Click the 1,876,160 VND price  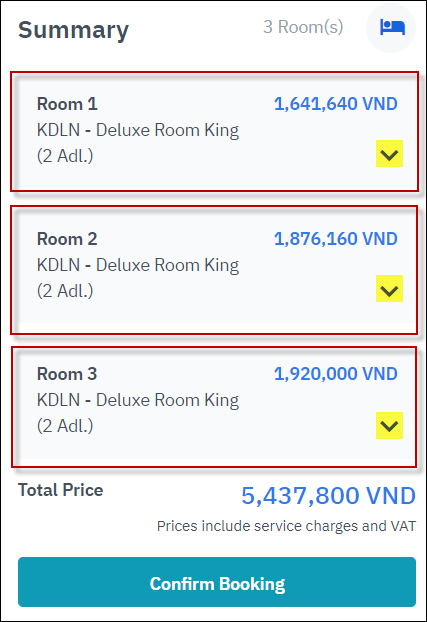coord(335,239)
